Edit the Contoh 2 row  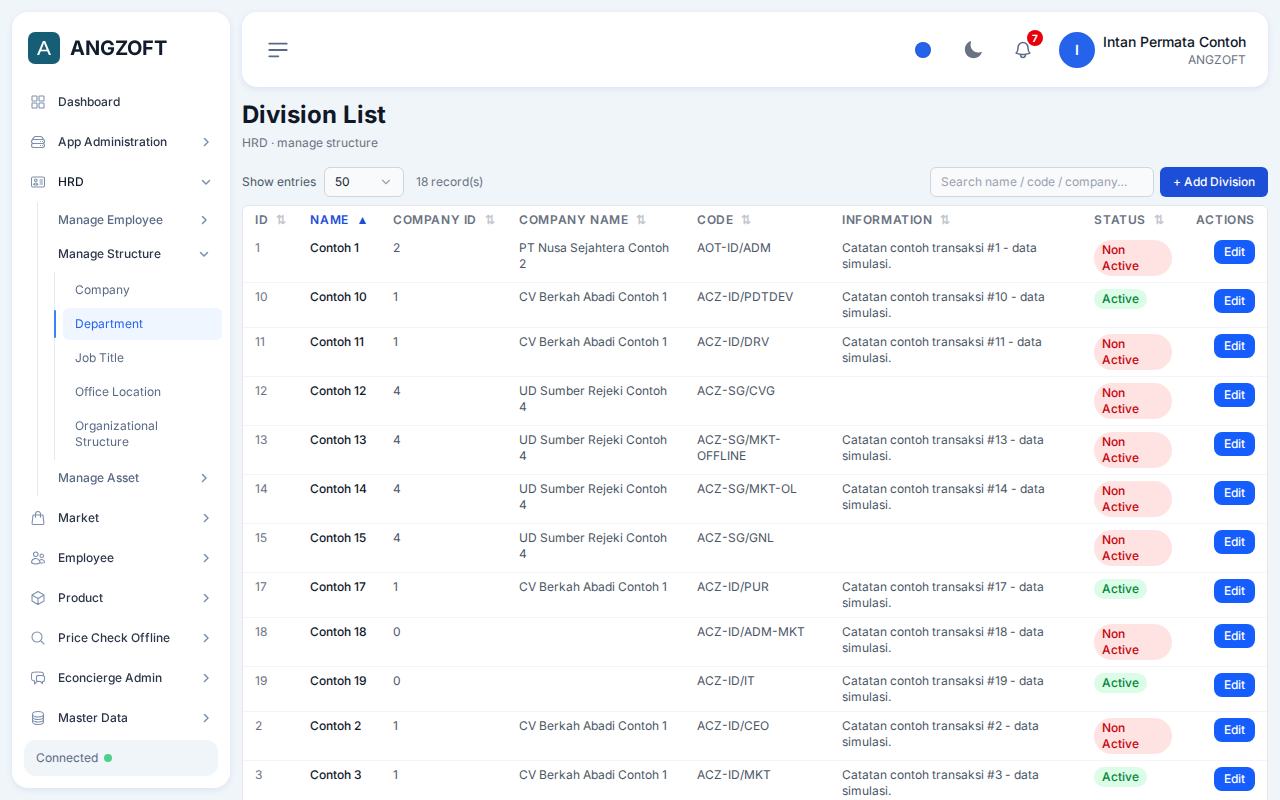1234,730
